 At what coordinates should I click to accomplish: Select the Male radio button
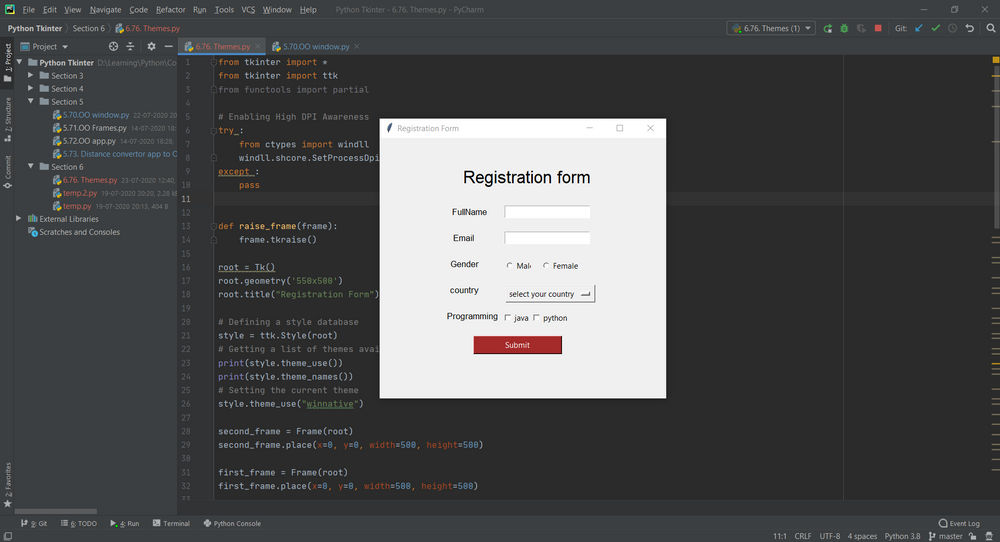[510, 265]
